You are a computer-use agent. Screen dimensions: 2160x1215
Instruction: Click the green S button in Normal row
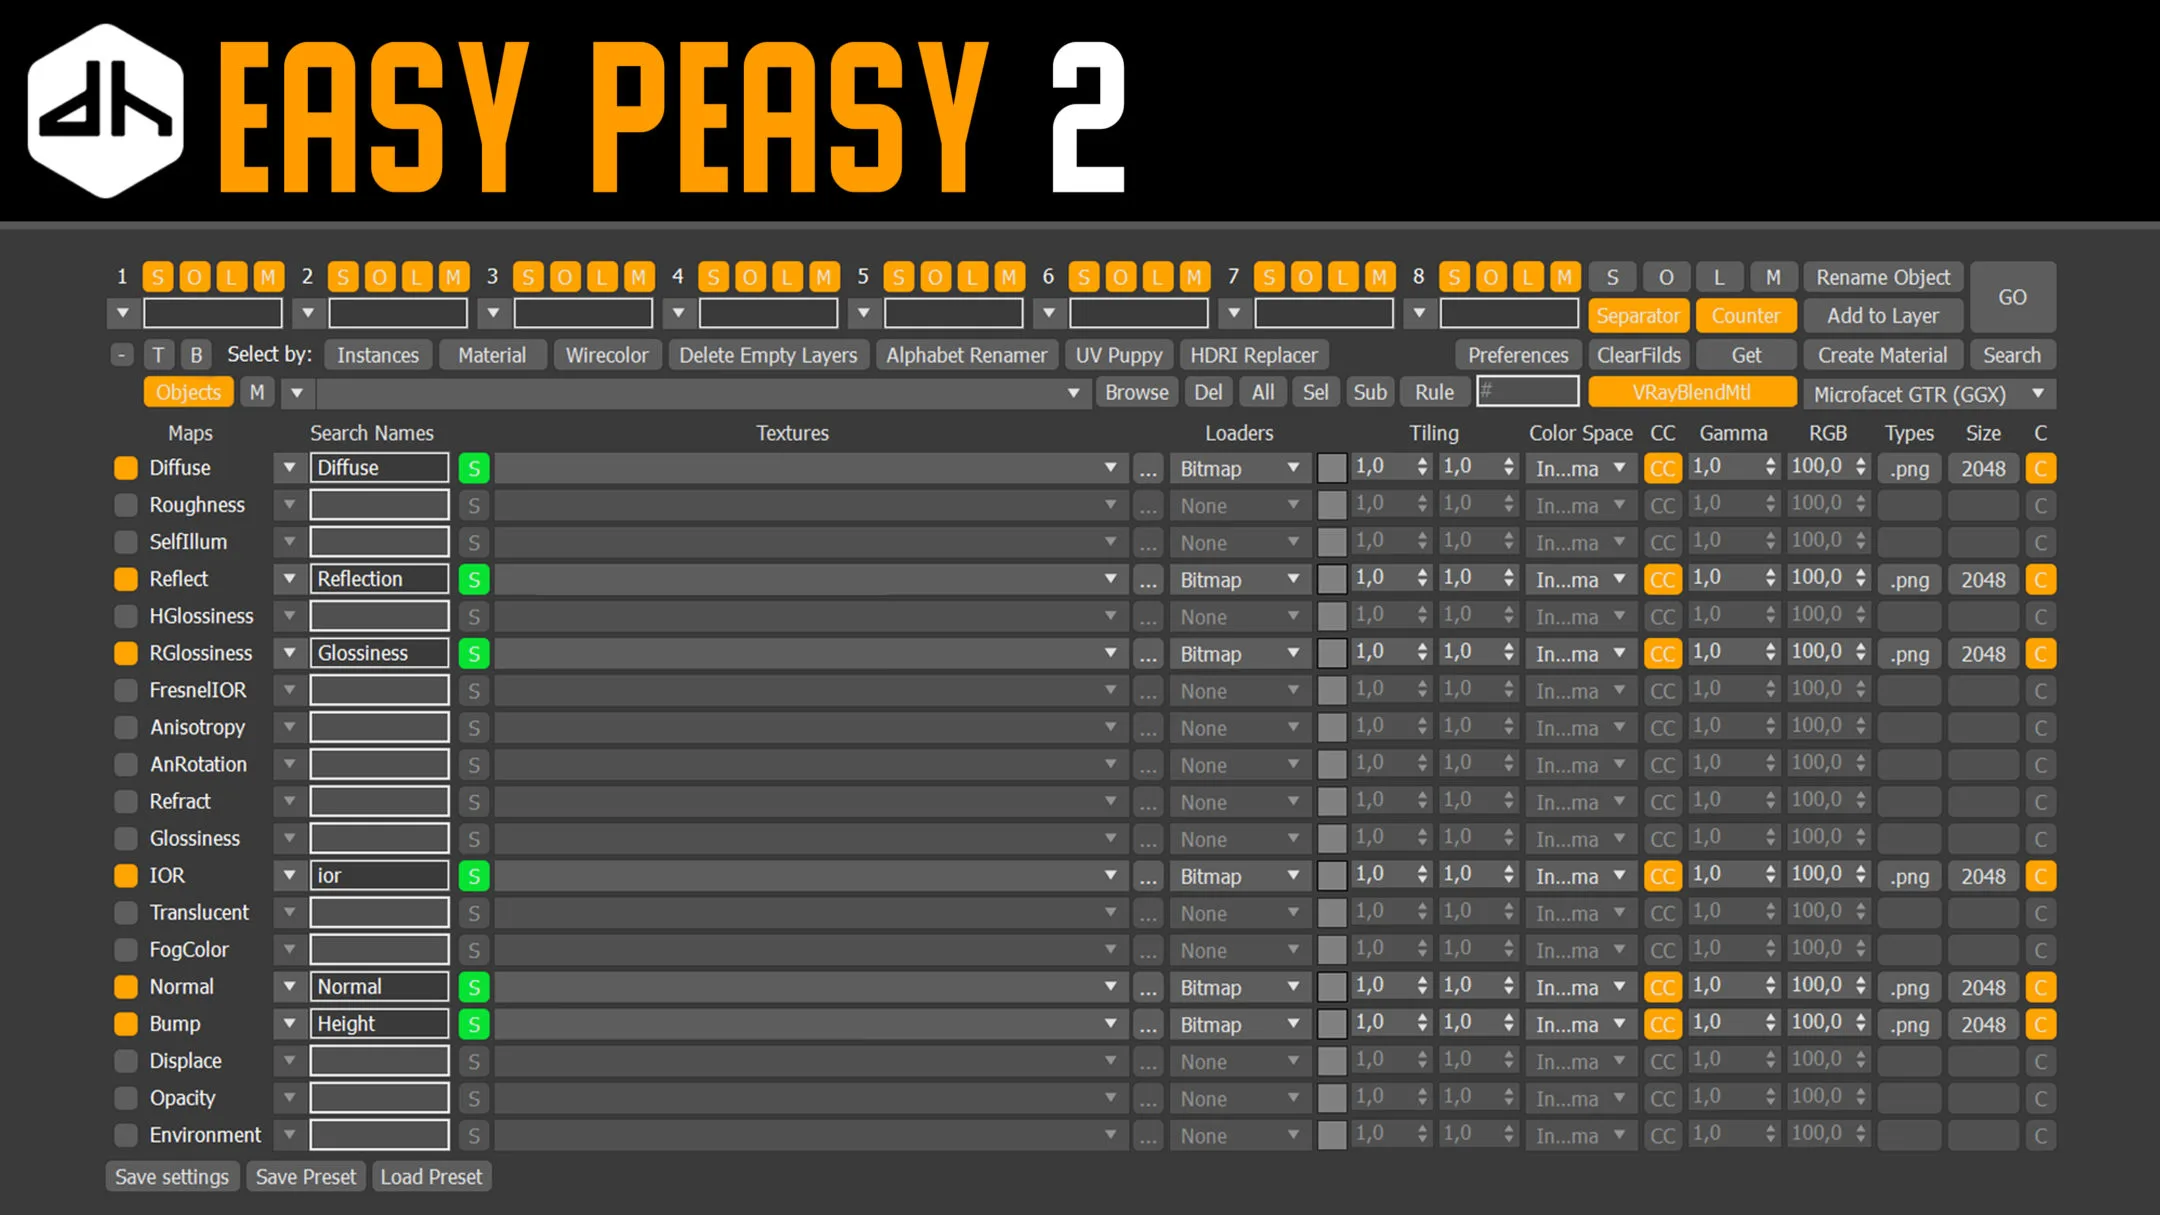pos(474,987)
